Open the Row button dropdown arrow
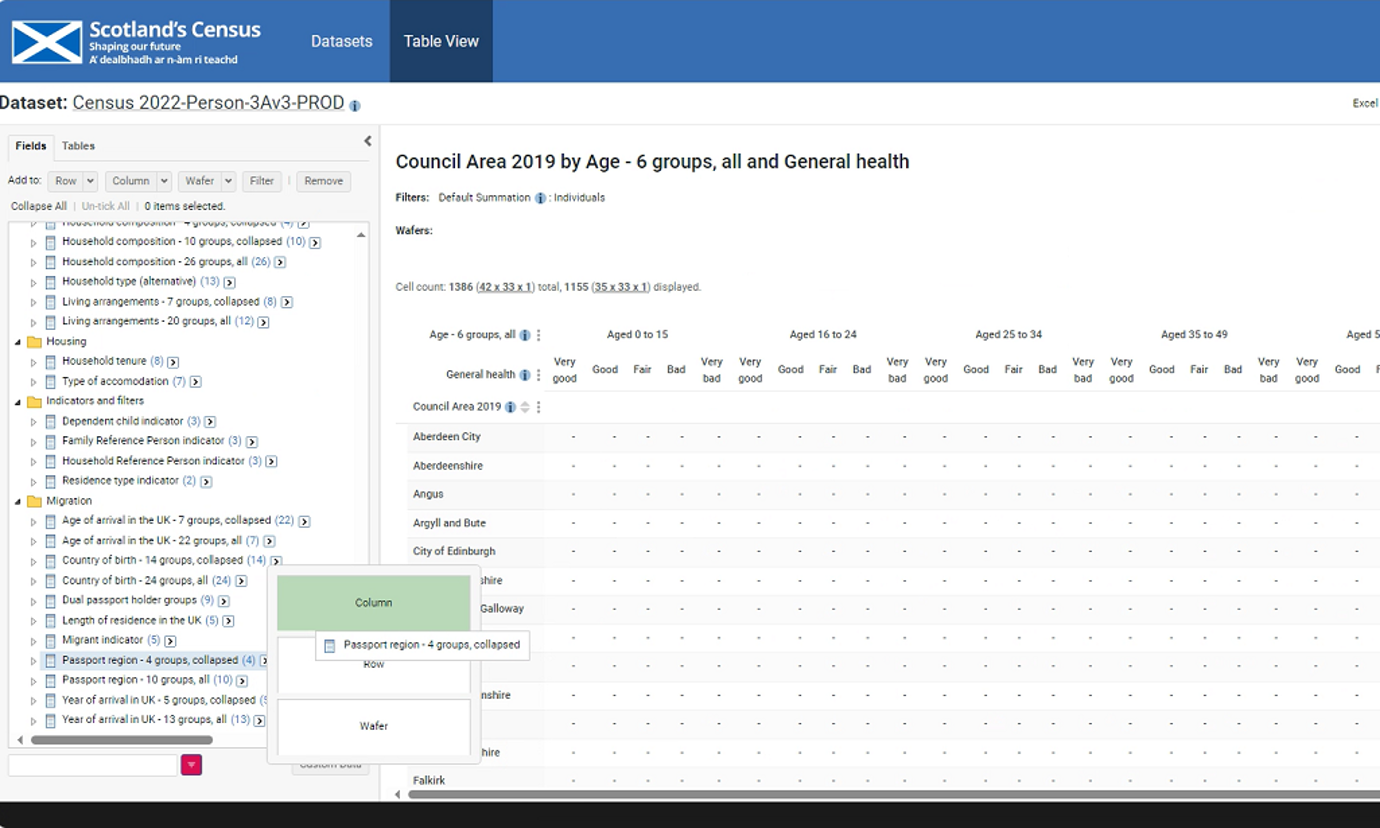 [x=90, y=181]
